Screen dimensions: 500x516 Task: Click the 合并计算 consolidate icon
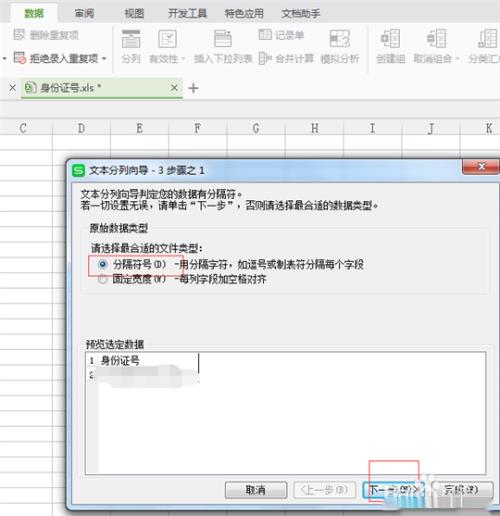click(x=265, y=59)
